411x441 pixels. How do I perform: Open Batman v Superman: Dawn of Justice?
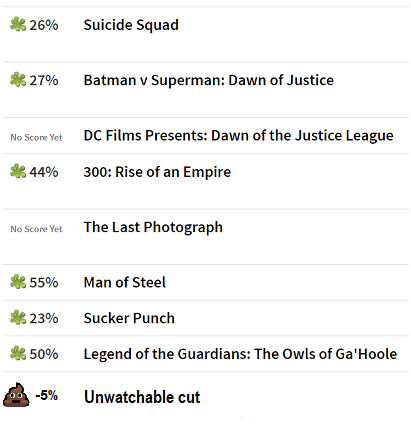point(209,80)
